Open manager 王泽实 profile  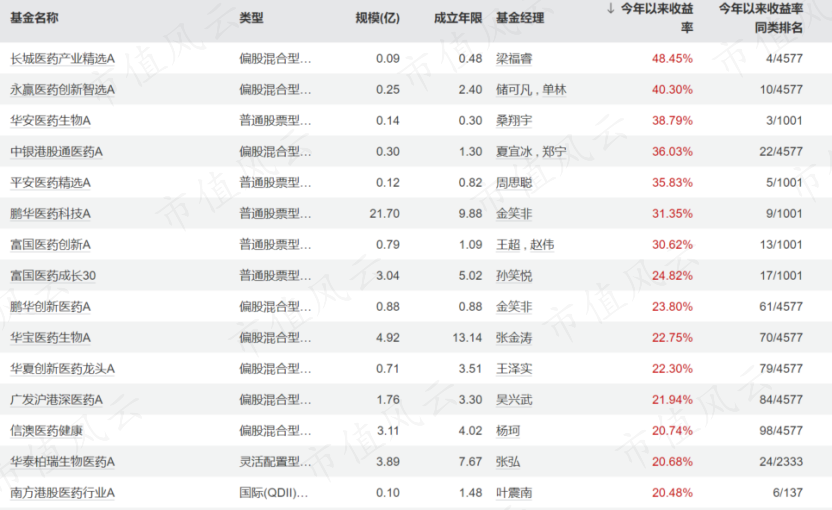(x=514, y=369)
